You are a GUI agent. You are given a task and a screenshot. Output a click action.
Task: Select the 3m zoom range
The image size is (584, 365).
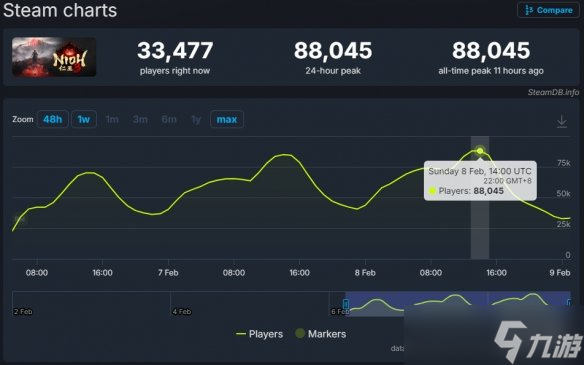(140, 119)
